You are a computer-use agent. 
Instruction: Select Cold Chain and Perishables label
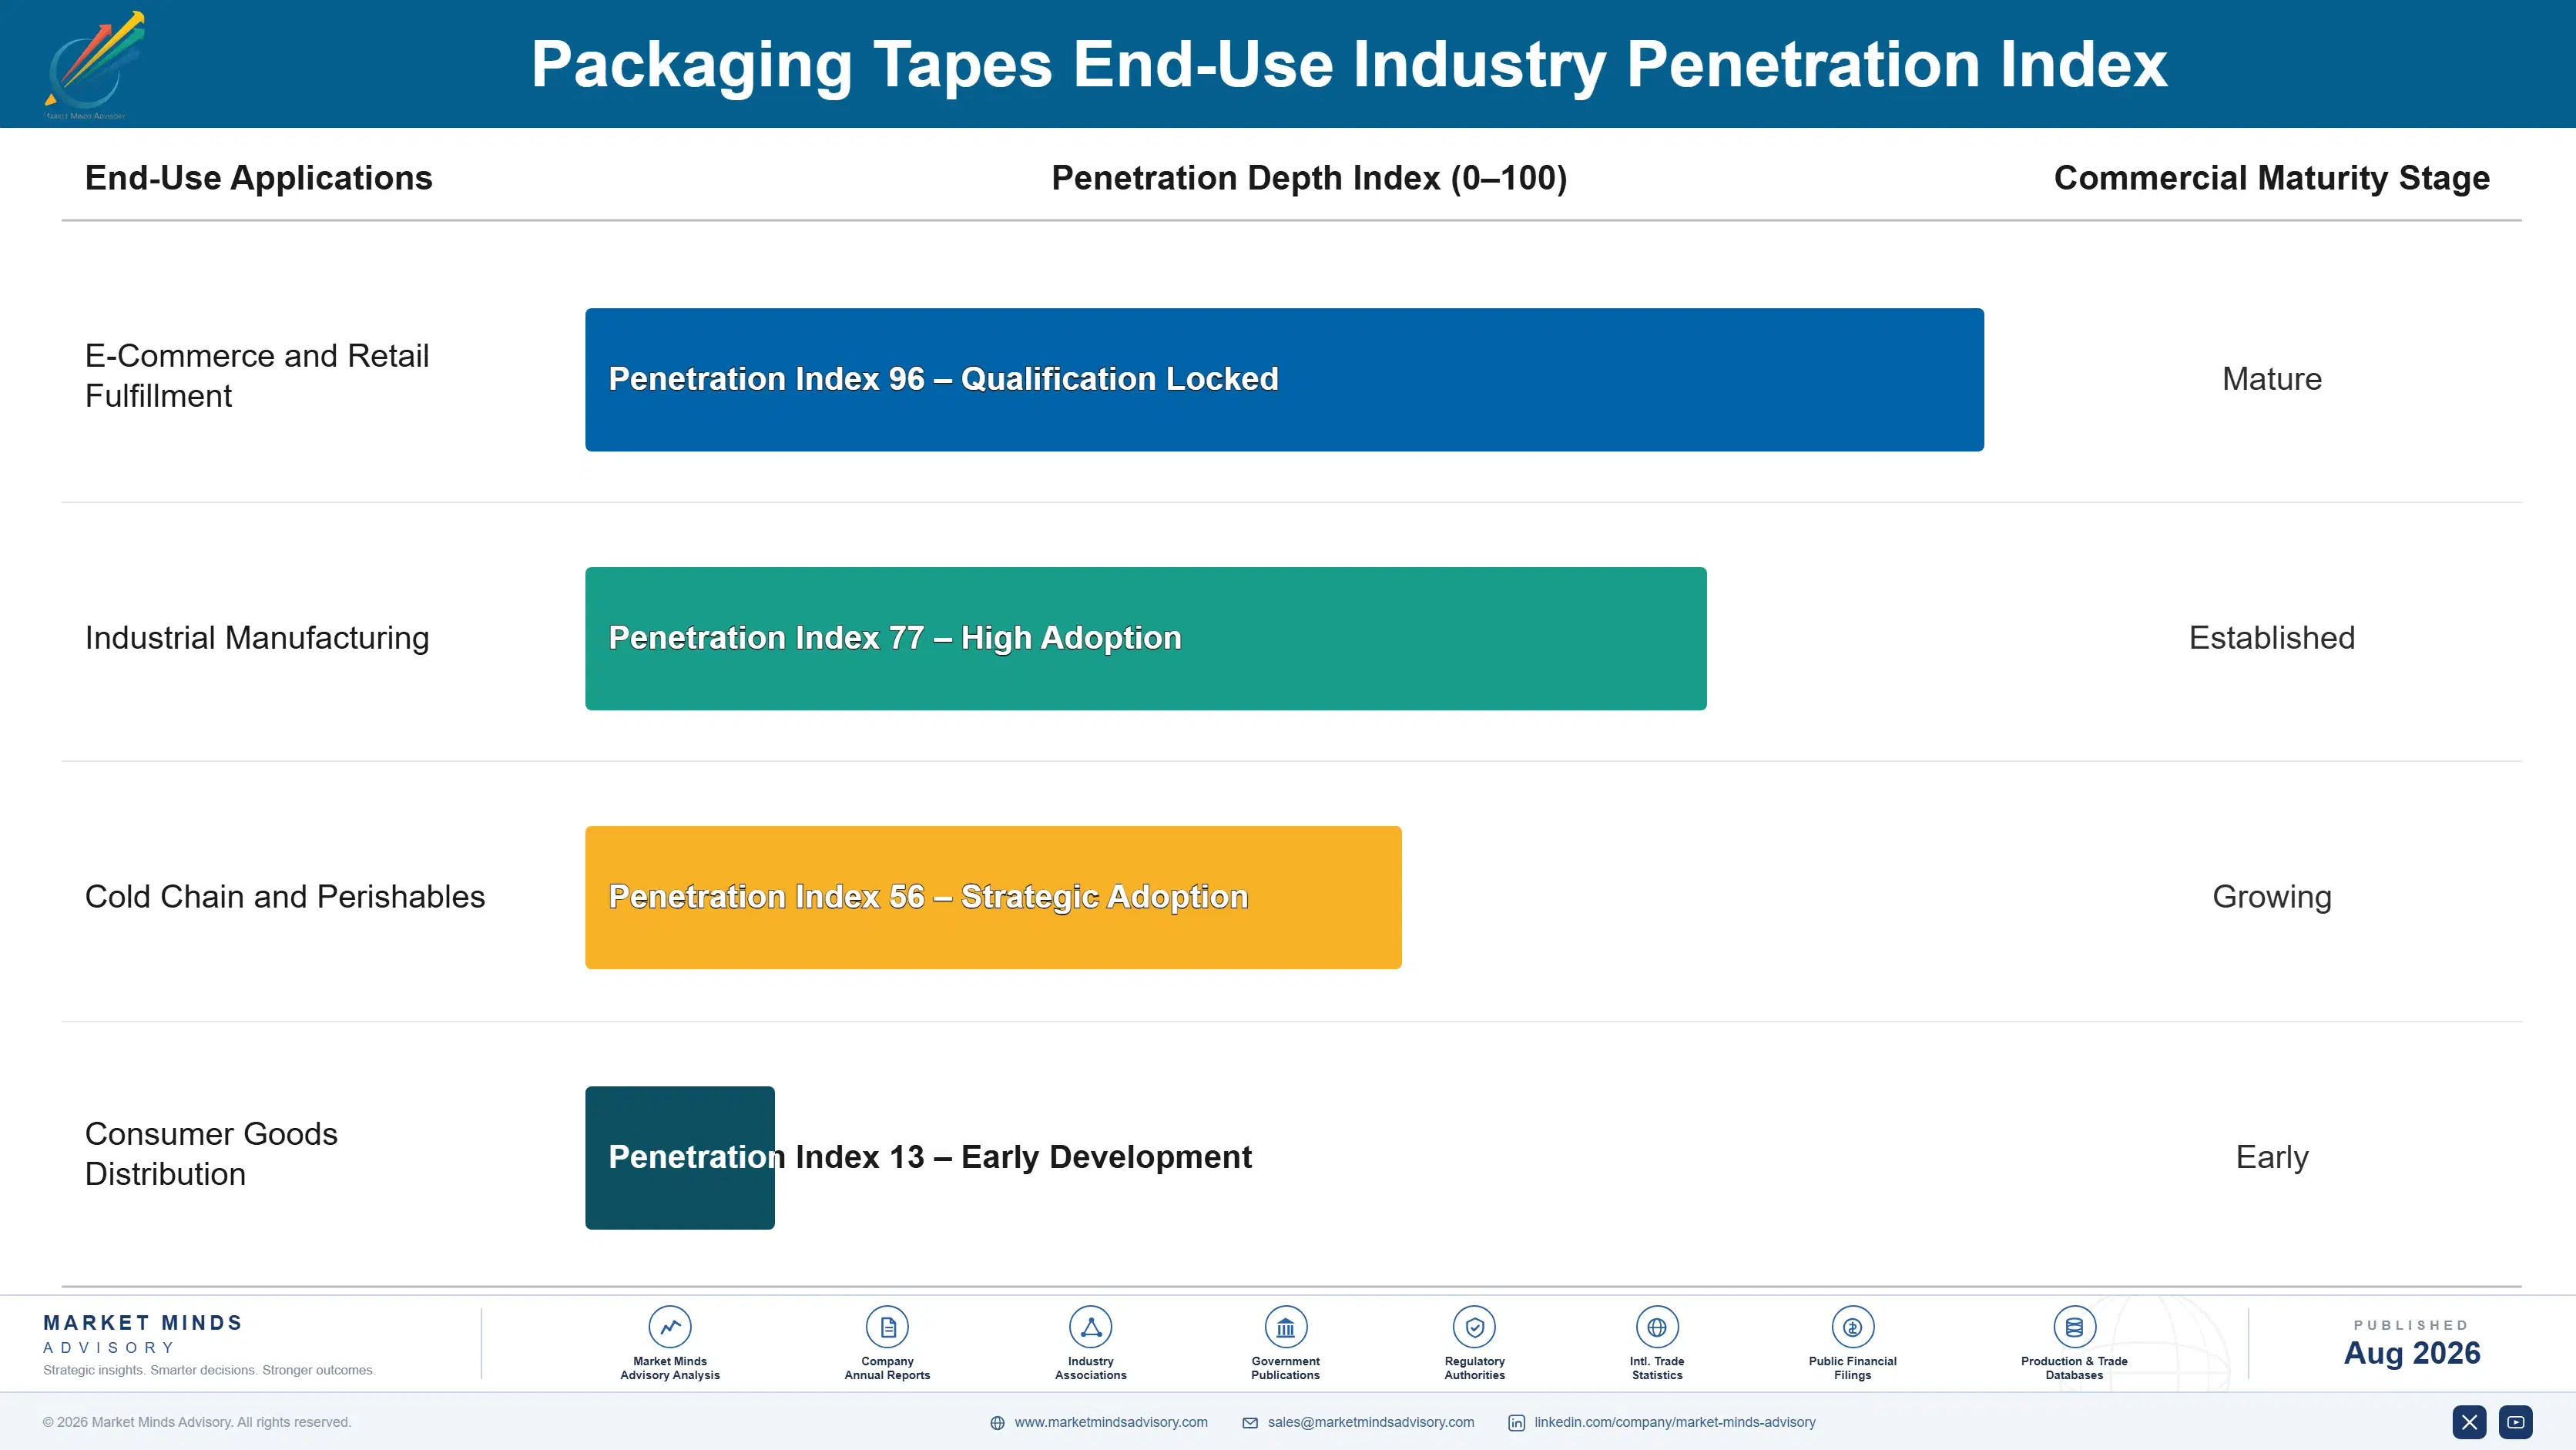point(285,897)
